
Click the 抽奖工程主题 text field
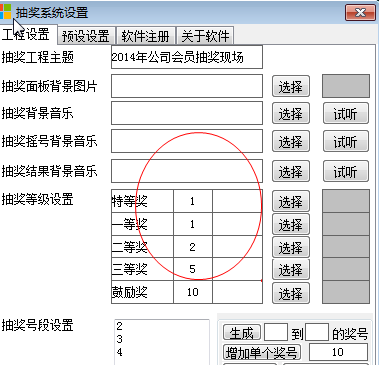(x=187, y=57)
